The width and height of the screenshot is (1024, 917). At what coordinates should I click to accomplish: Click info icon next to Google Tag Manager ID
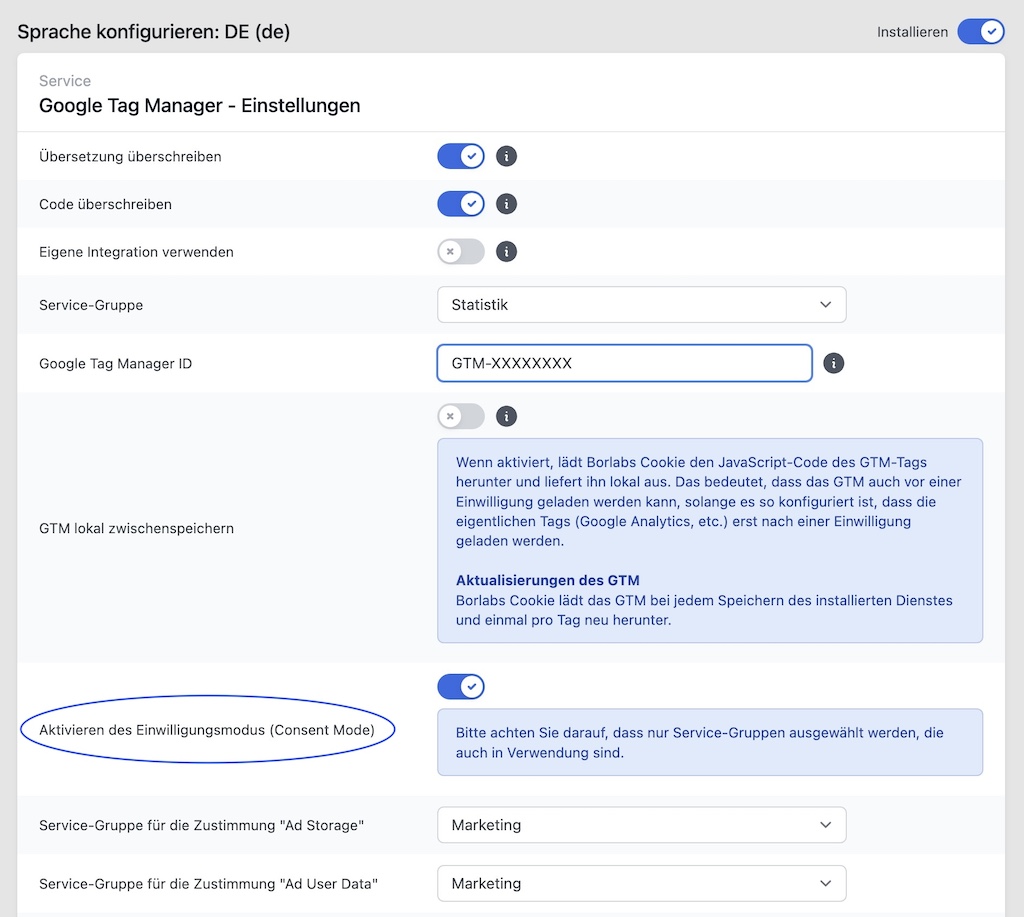point(833,363)
